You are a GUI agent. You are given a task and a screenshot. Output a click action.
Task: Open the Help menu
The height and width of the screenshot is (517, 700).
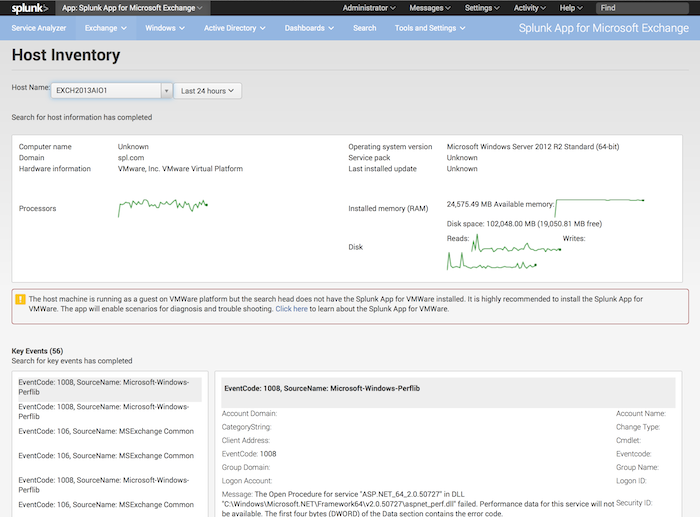pos(571,8)
